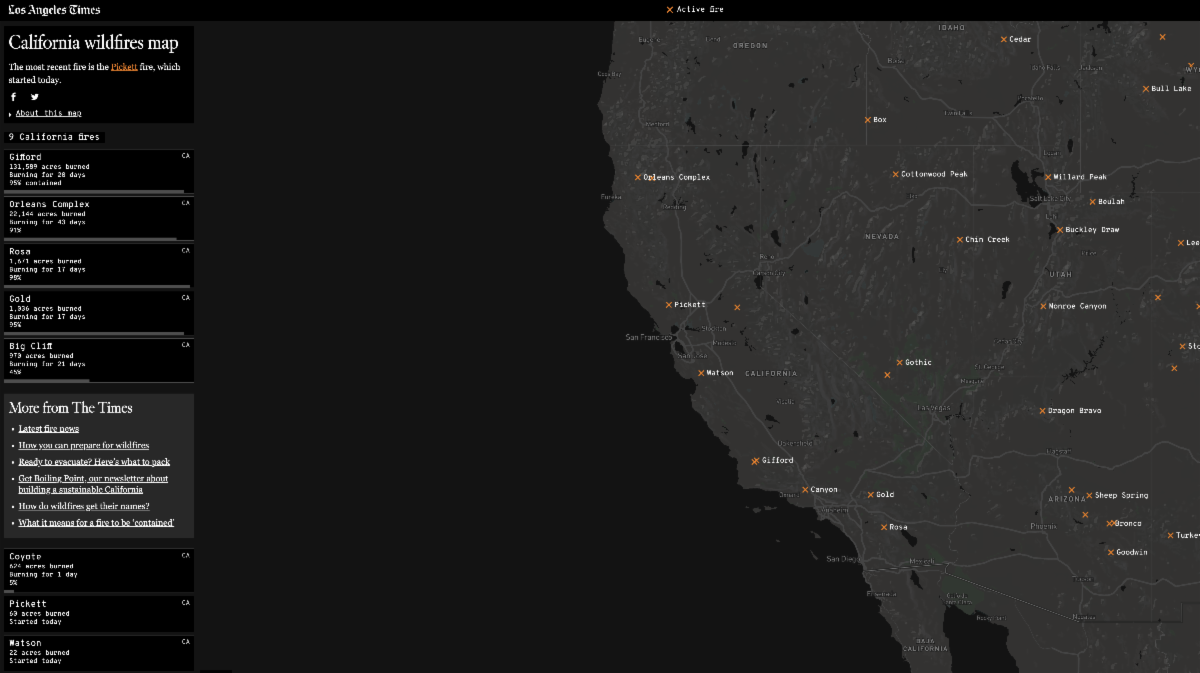The image size is (1200, 673).
Task: Click the Chin Creek fire marker
Action: point(960,240)
